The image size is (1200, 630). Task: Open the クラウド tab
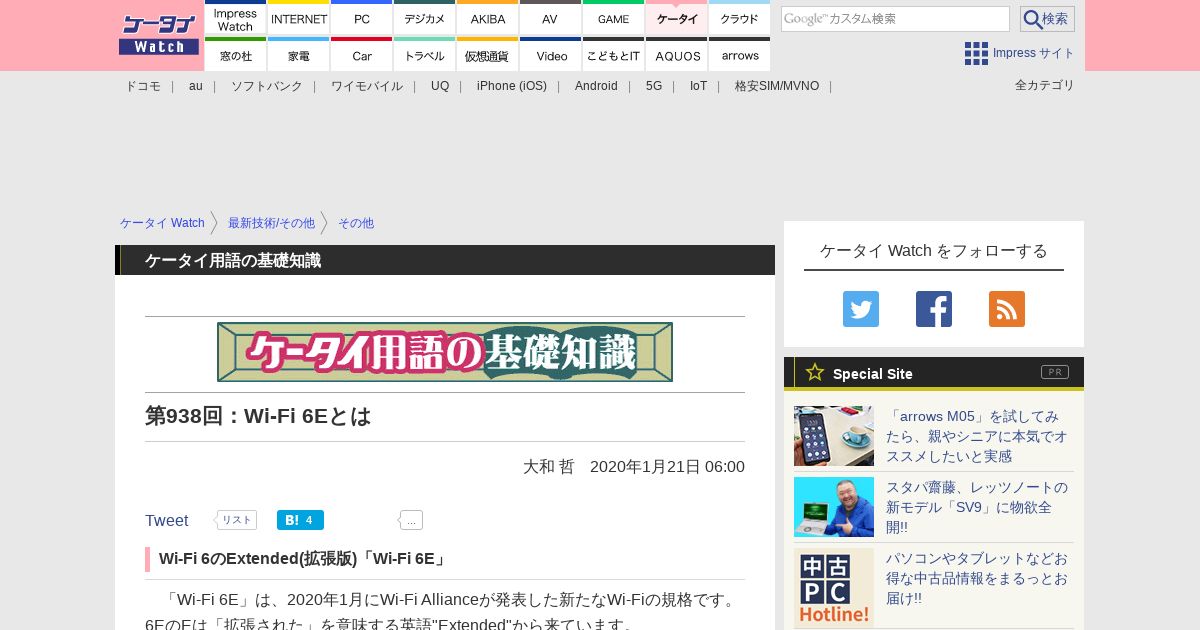740,18
